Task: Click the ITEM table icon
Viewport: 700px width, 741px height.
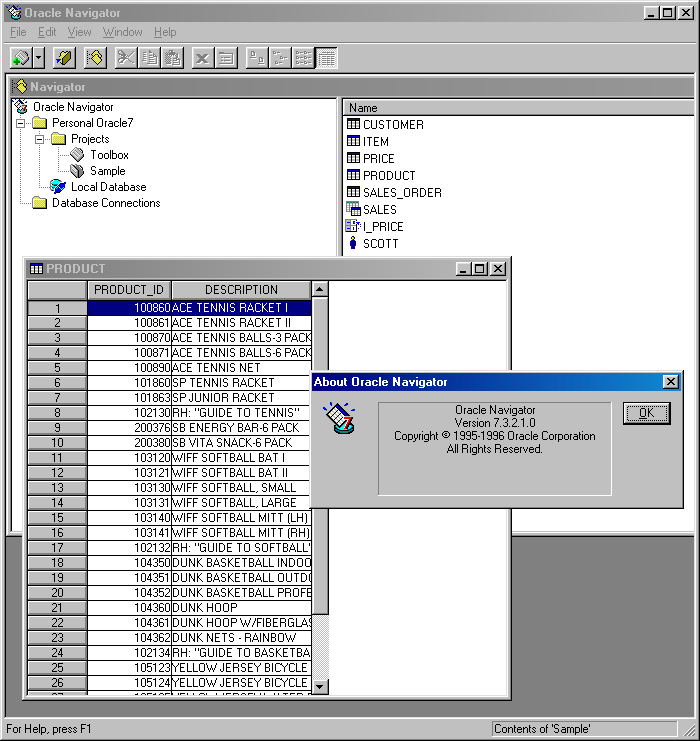Action: click(x=353, y=141)
